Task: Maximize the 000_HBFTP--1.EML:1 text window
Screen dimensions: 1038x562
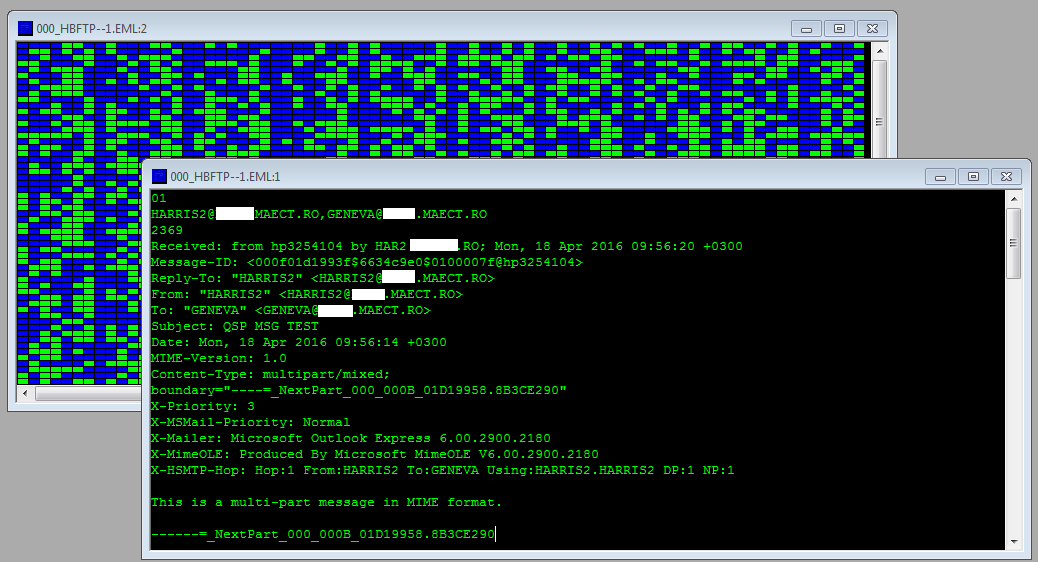Action: pos(972,176)
